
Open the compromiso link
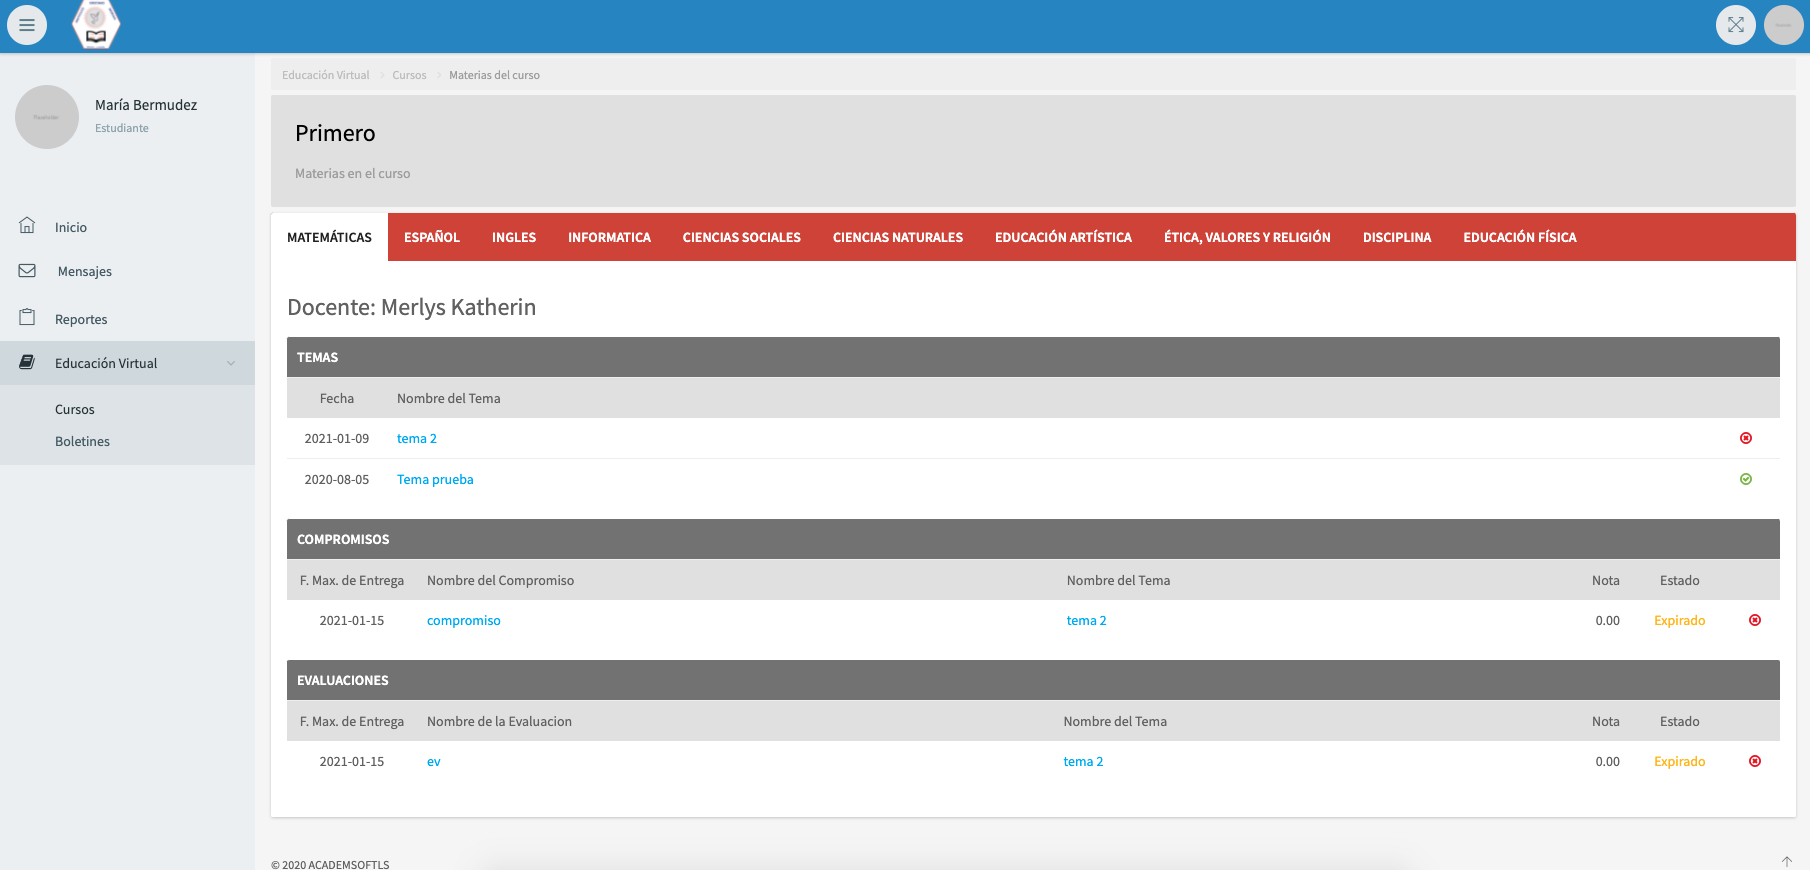click(463, 620)
